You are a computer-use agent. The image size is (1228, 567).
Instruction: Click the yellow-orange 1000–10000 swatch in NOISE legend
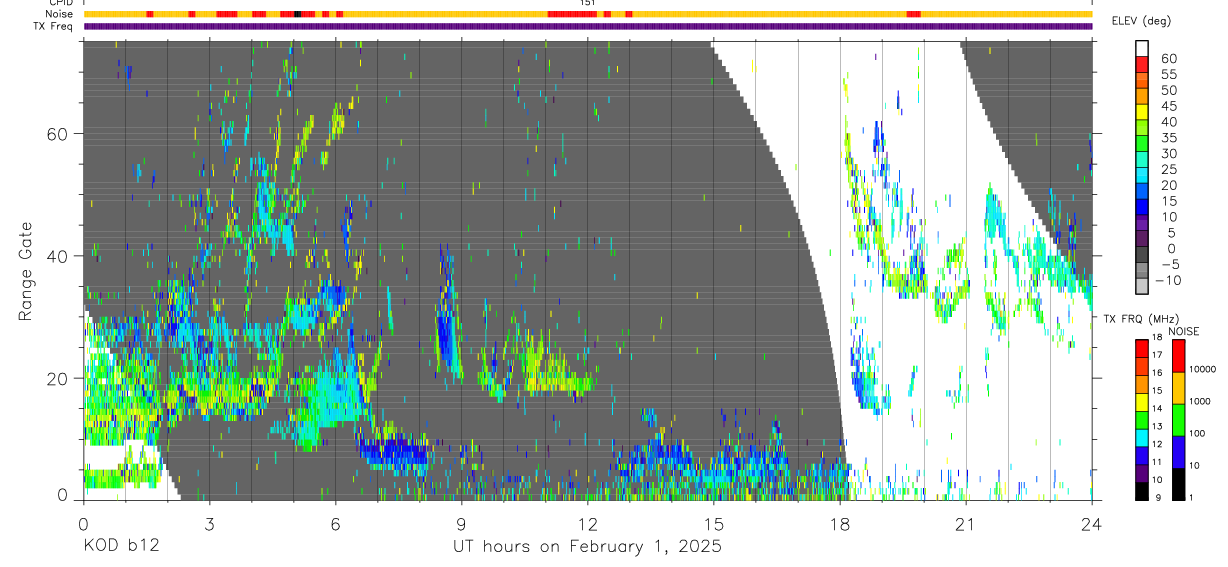(x=1178, y=387)
